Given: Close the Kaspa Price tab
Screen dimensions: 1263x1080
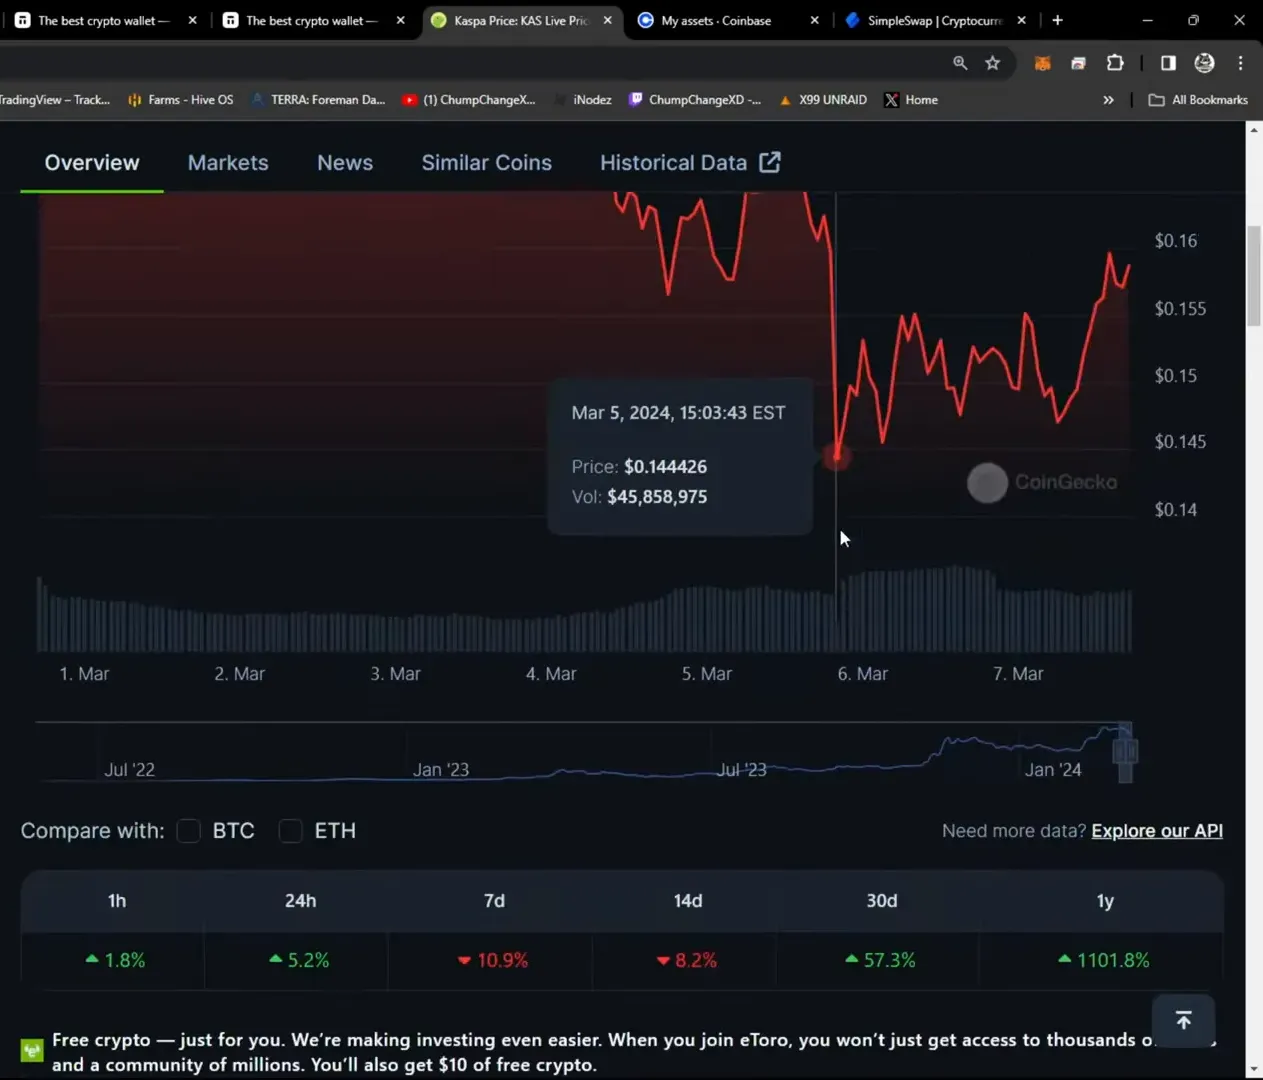Looking at the screenshot, I should click(607, 20).
